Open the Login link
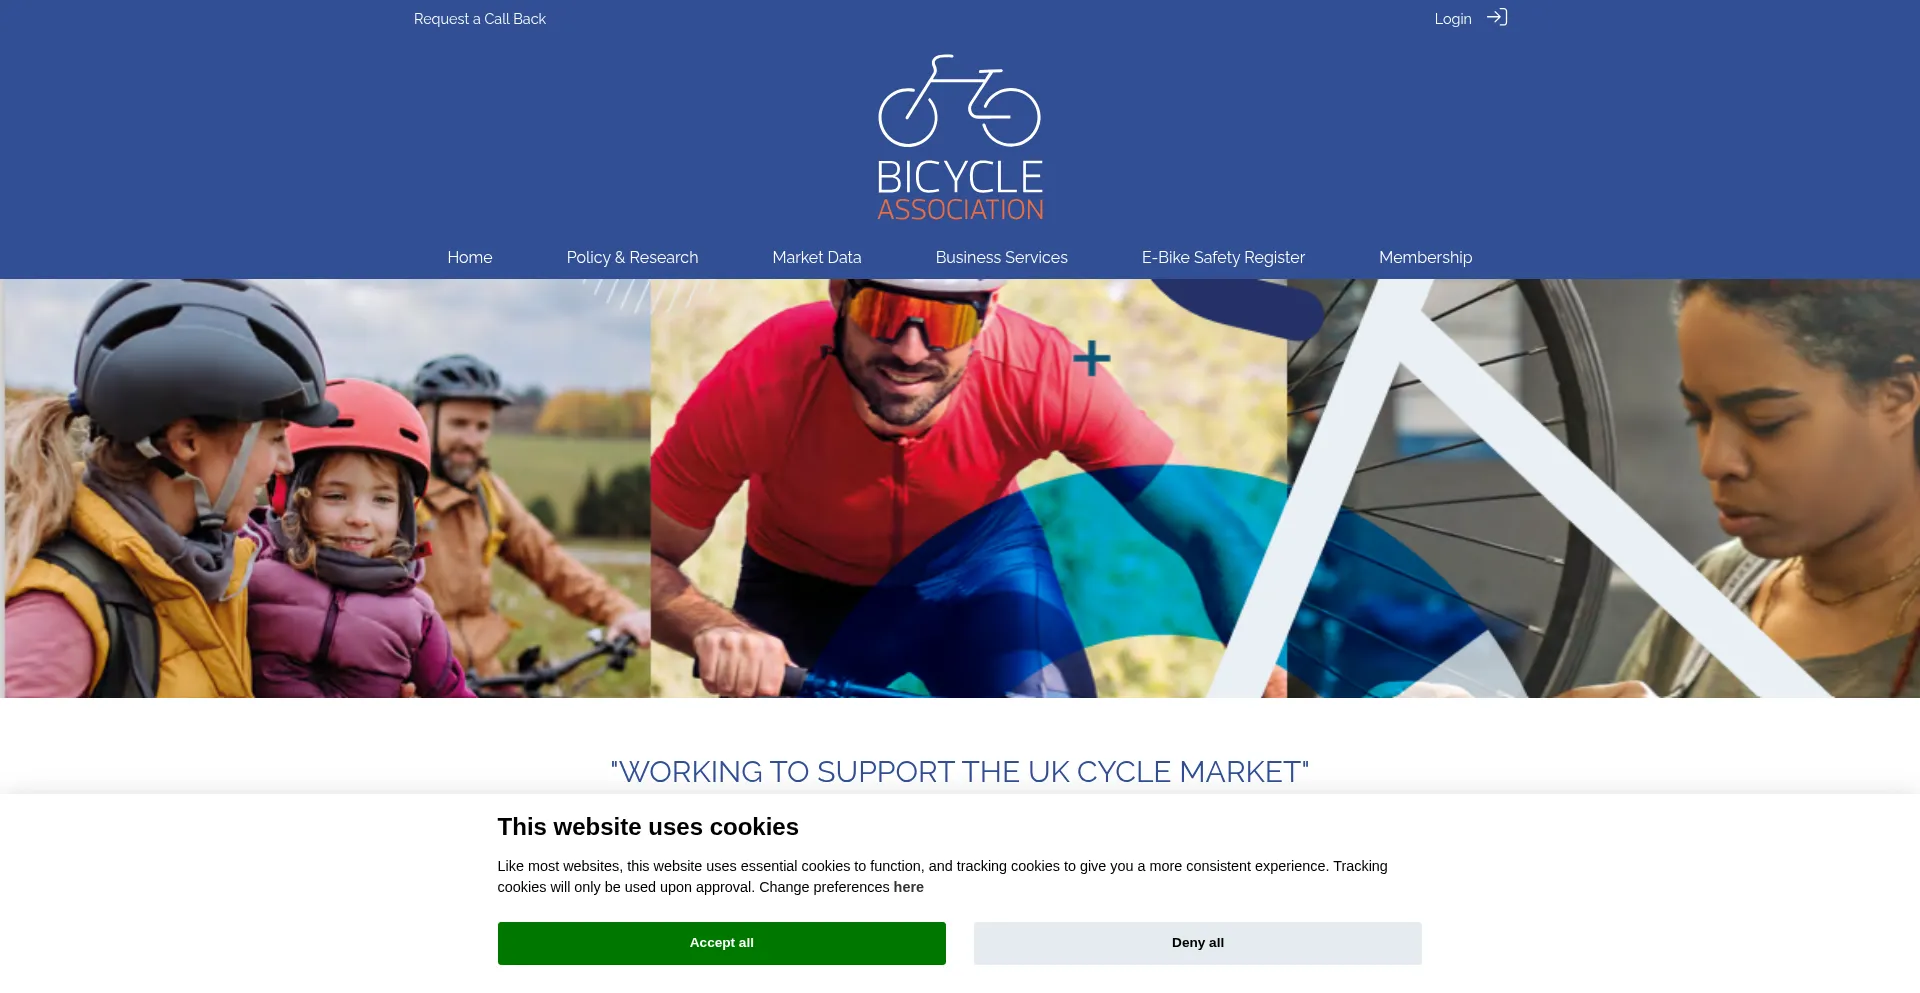 (x=1453, y=19)
